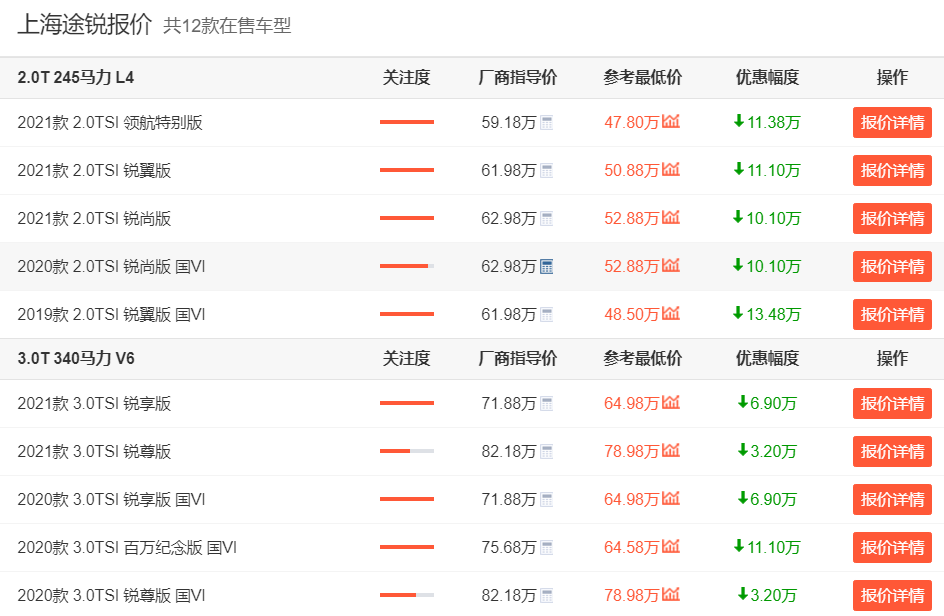This screenshot has width=944, height=616.
Task: Click 报价详情 for 2021款 2.0TSI 领航特别版
Action: [x=892, y=122]
